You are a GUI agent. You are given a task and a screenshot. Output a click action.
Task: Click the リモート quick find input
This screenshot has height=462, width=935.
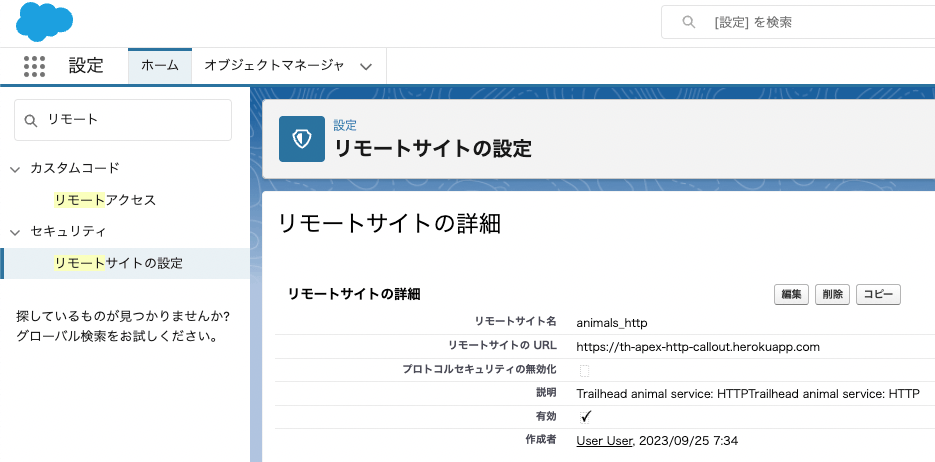tap(123, 120)
